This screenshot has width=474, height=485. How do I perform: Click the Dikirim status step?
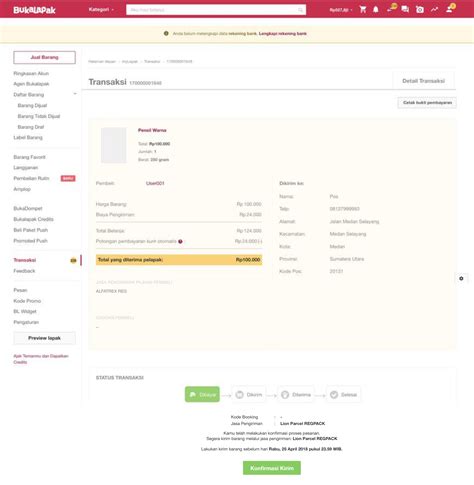click(x=249, y=395)
